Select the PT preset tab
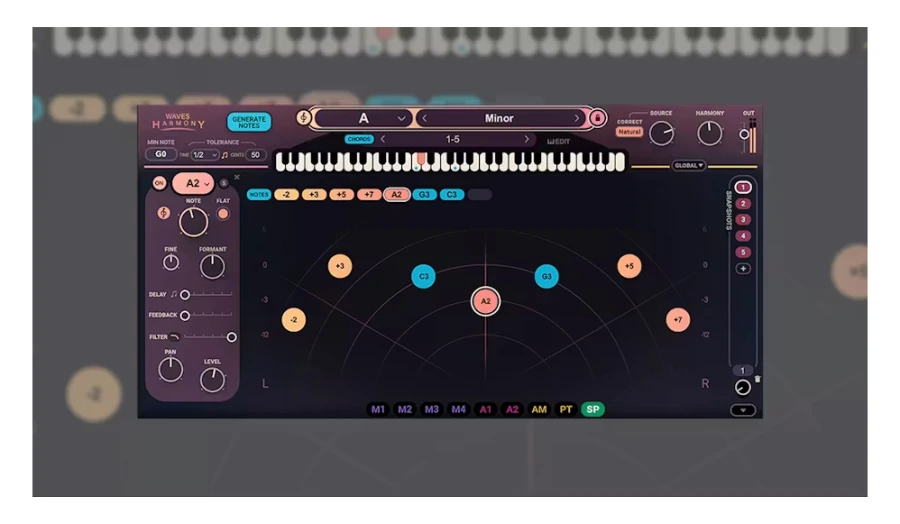This screenshot has height=524, width=900. pyautogui.click(x=566, y=409)
